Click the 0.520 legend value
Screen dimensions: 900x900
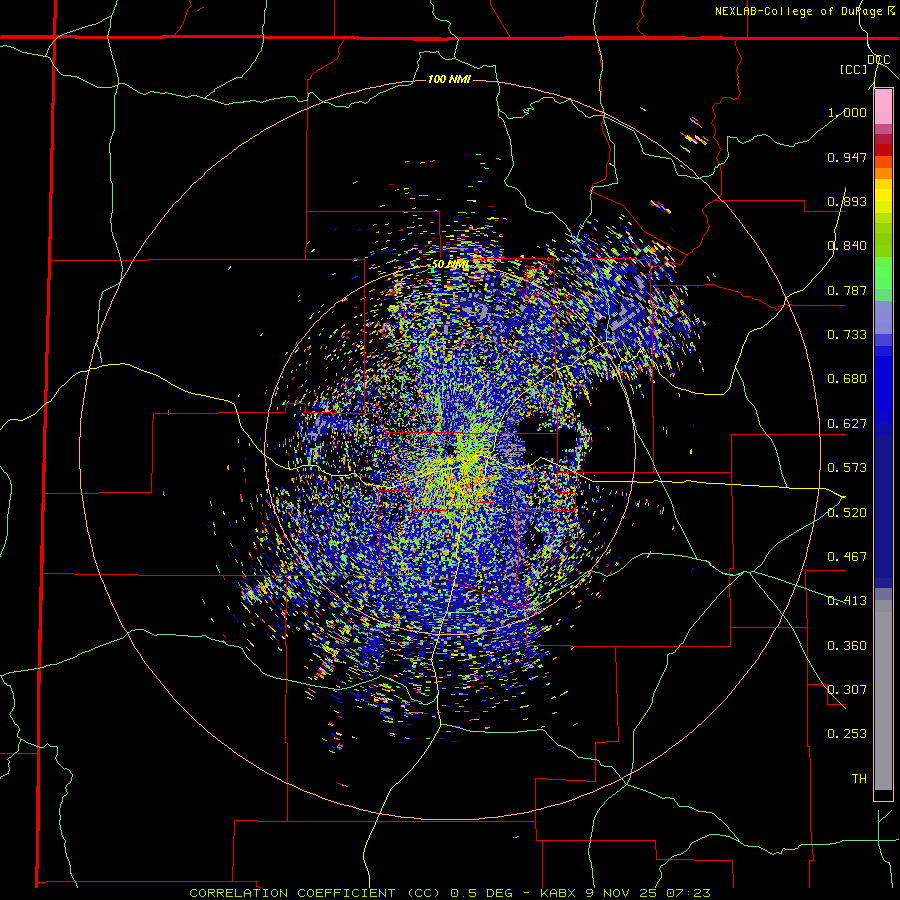click(x=847, y=513)
